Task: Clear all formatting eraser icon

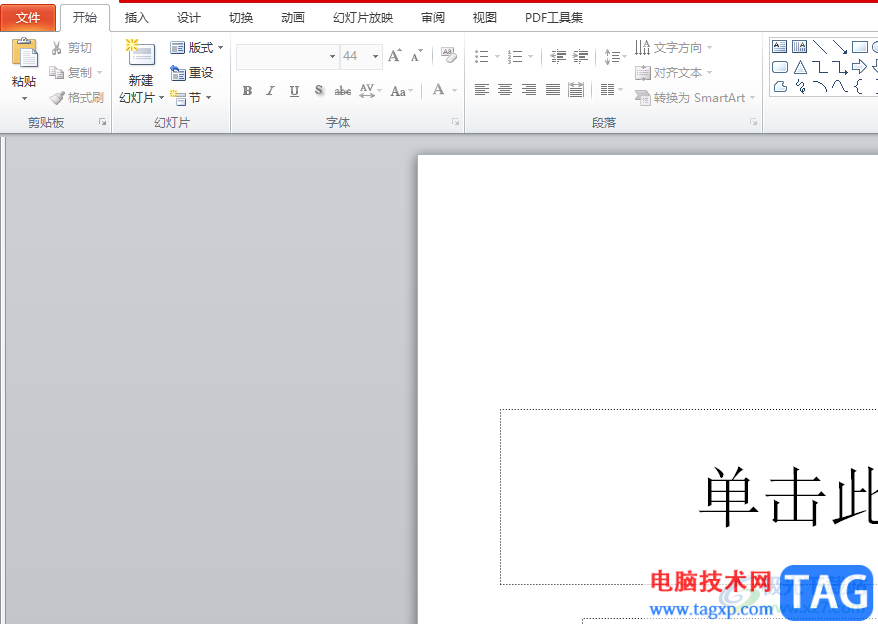Action: click(449, 55)
